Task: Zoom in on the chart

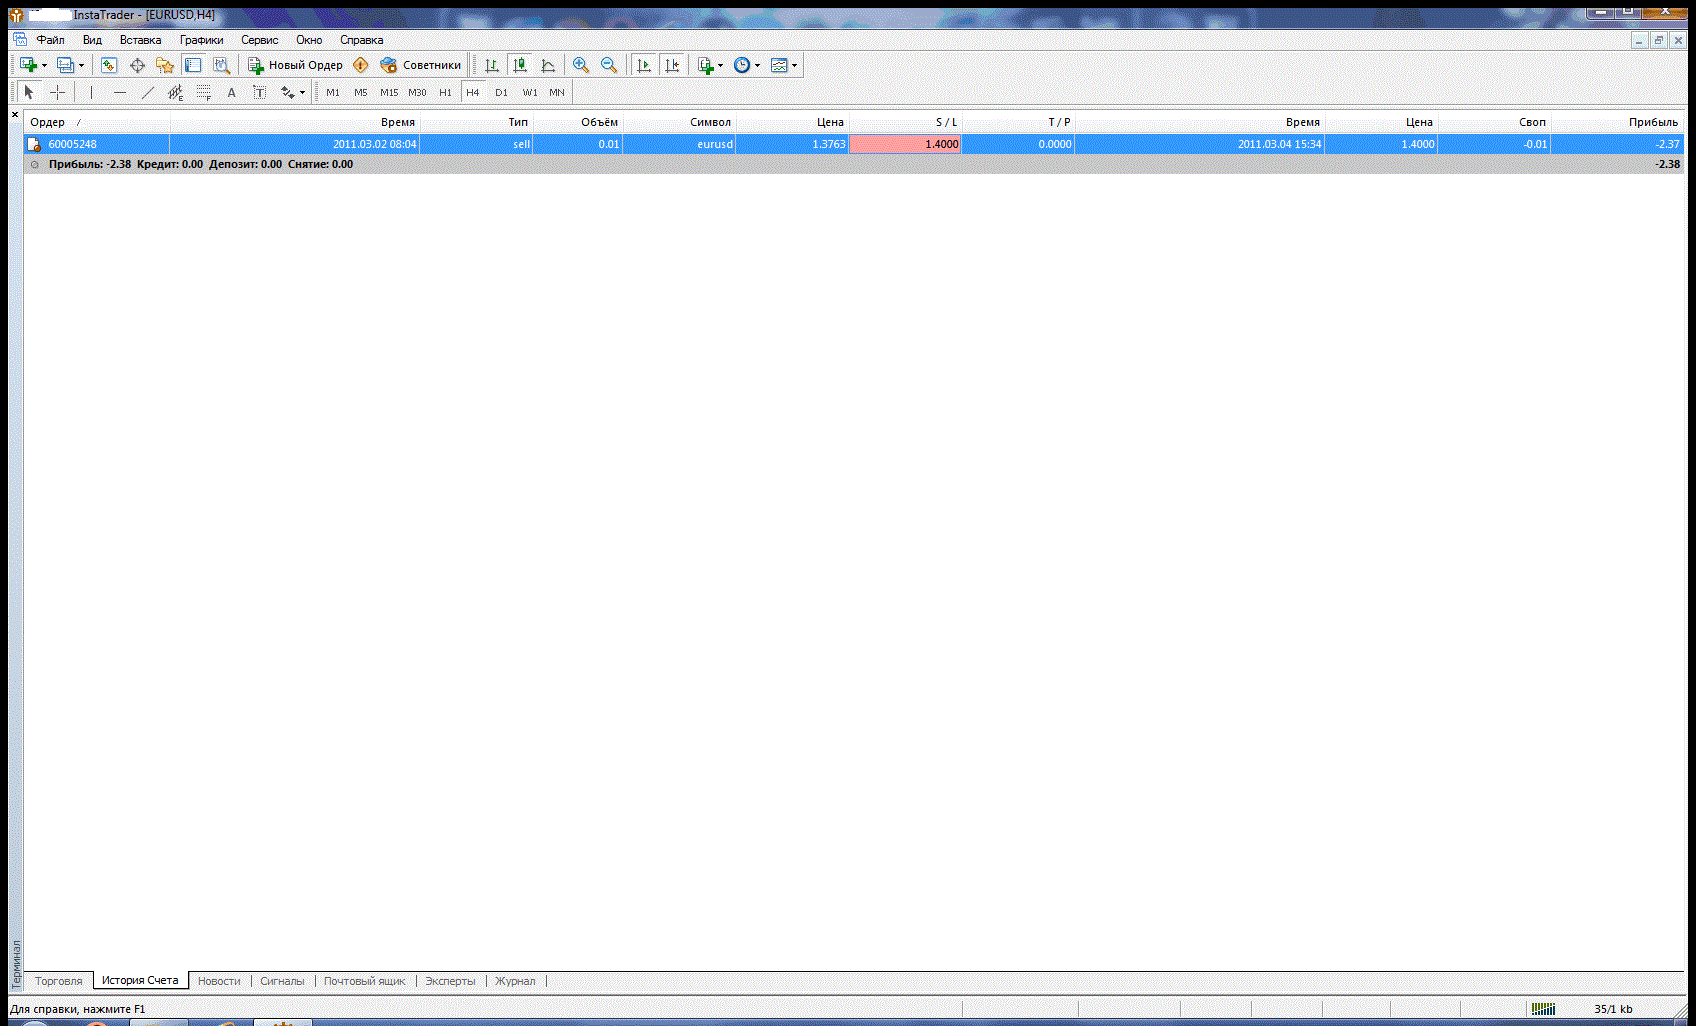Action: click(x=581, y=65)
